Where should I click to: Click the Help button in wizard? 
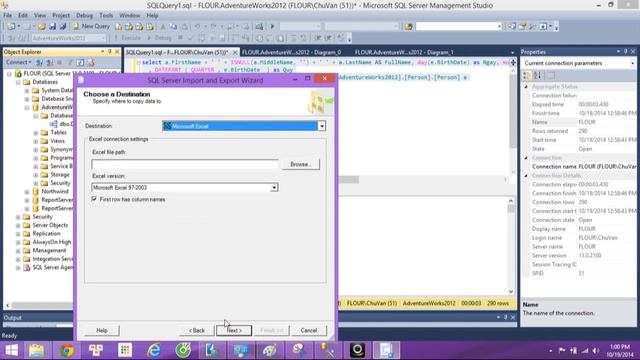tap(102, 330)
